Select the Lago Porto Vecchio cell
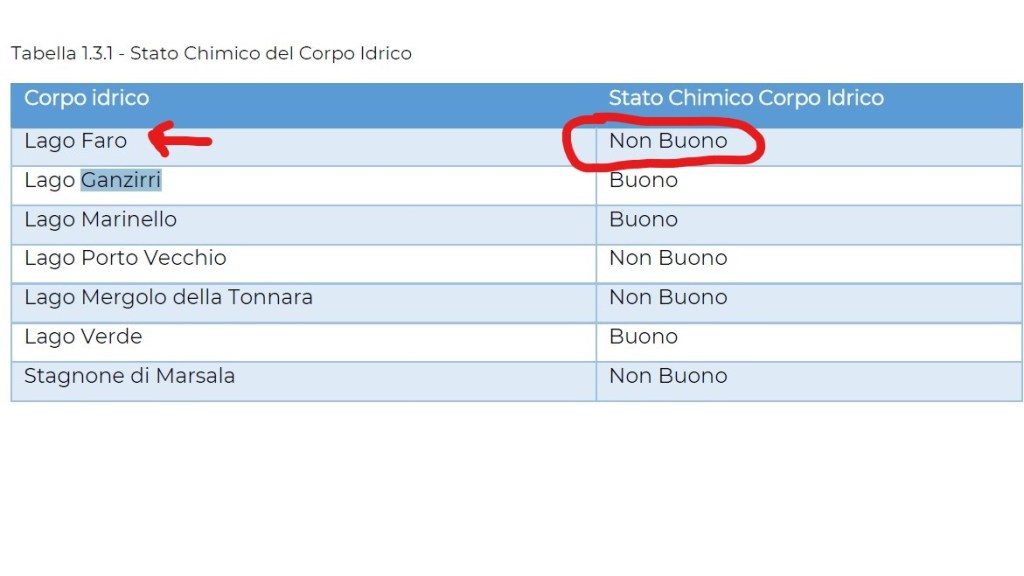This screenshot has width=1024, height=576. point(125,258)
